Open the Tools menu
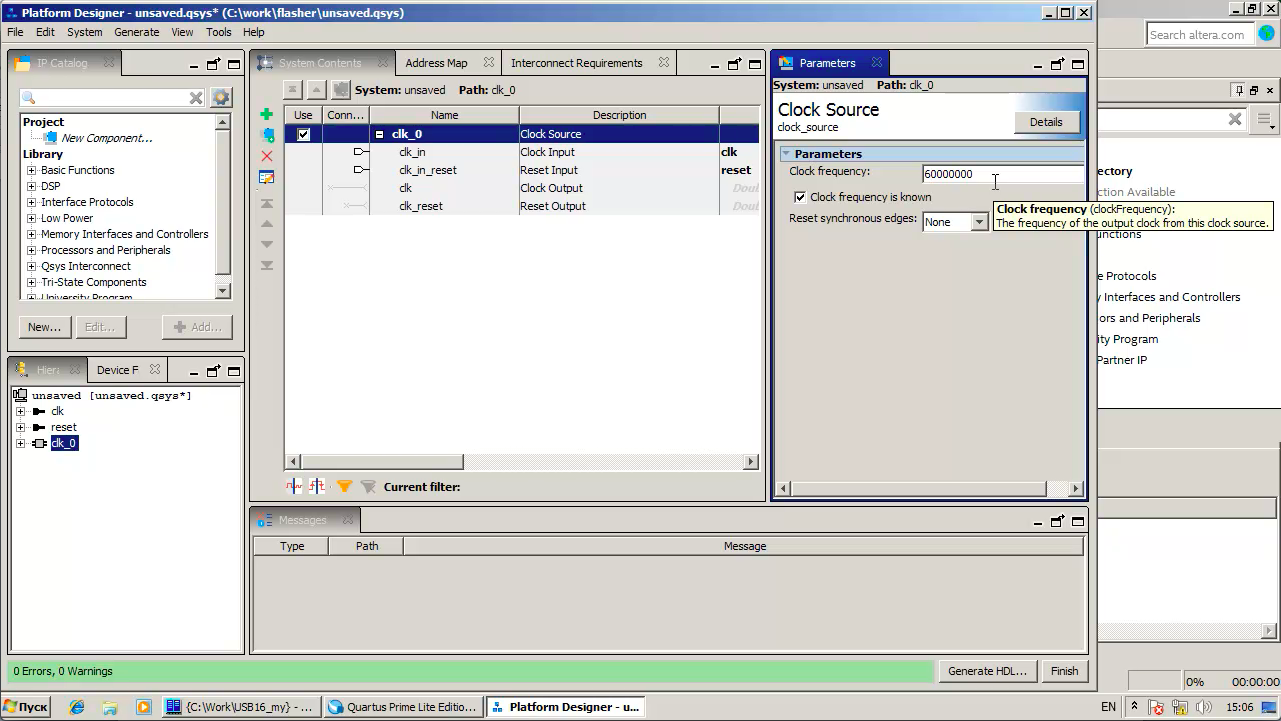 pyautogui.click(x=219, y=32)
